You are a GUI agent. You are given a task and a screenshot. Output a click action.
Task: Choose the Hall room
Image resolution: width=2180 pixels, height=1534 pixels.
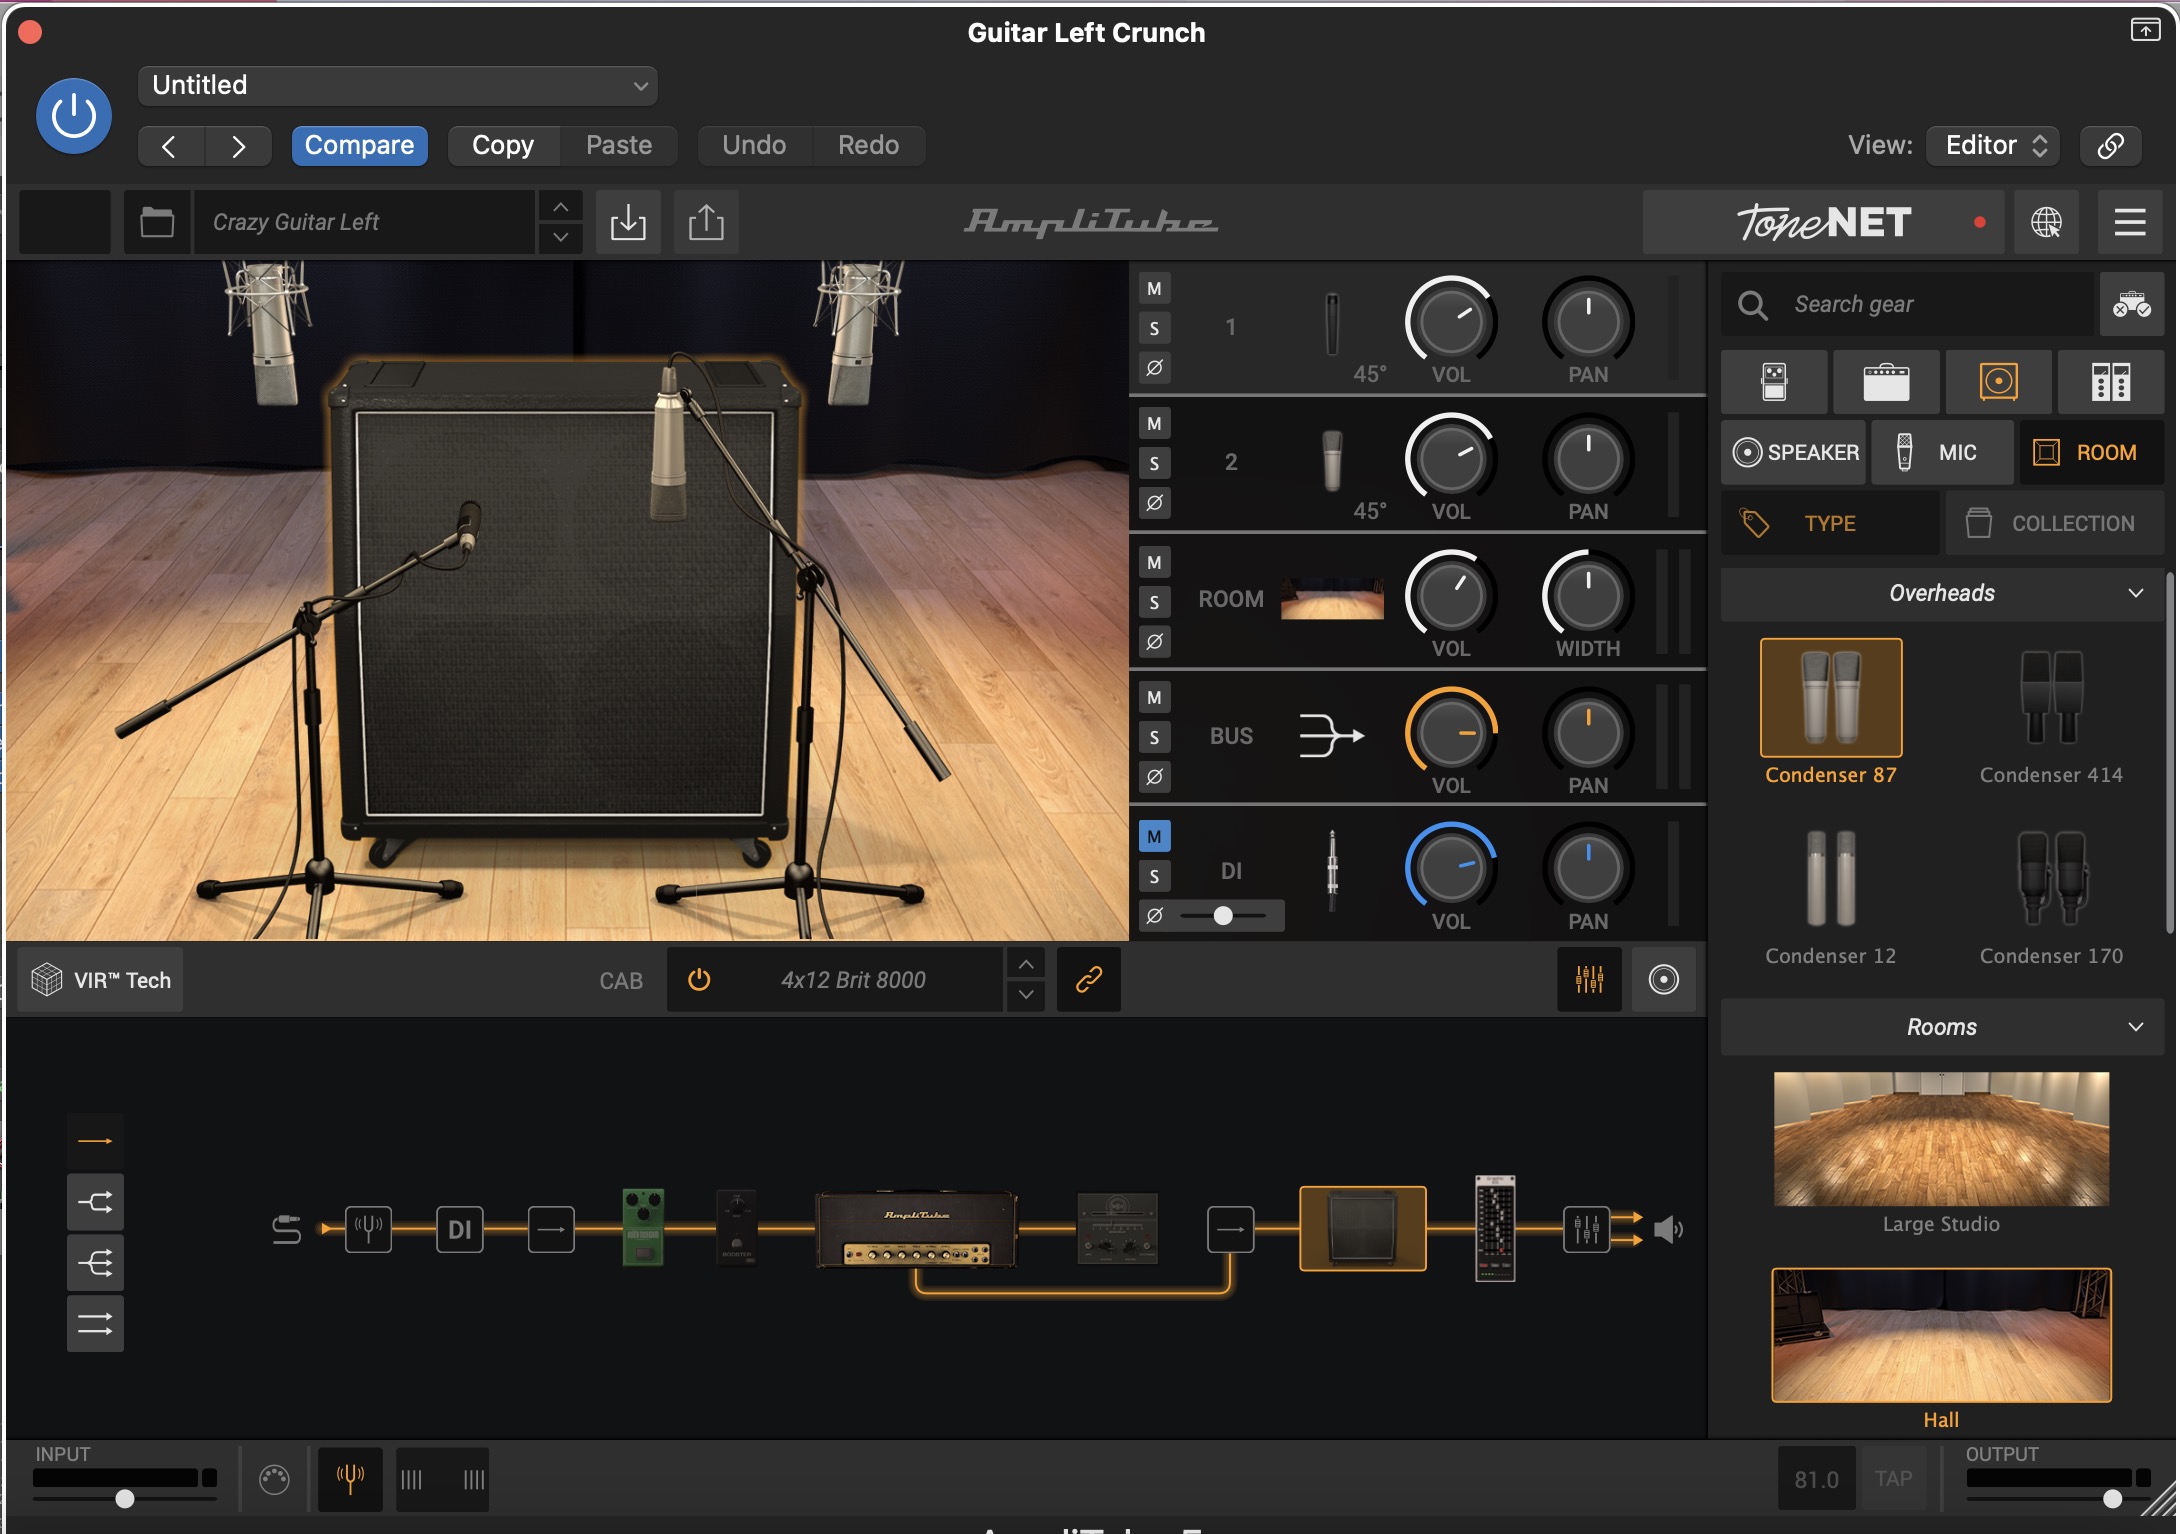[1941, 1335]
